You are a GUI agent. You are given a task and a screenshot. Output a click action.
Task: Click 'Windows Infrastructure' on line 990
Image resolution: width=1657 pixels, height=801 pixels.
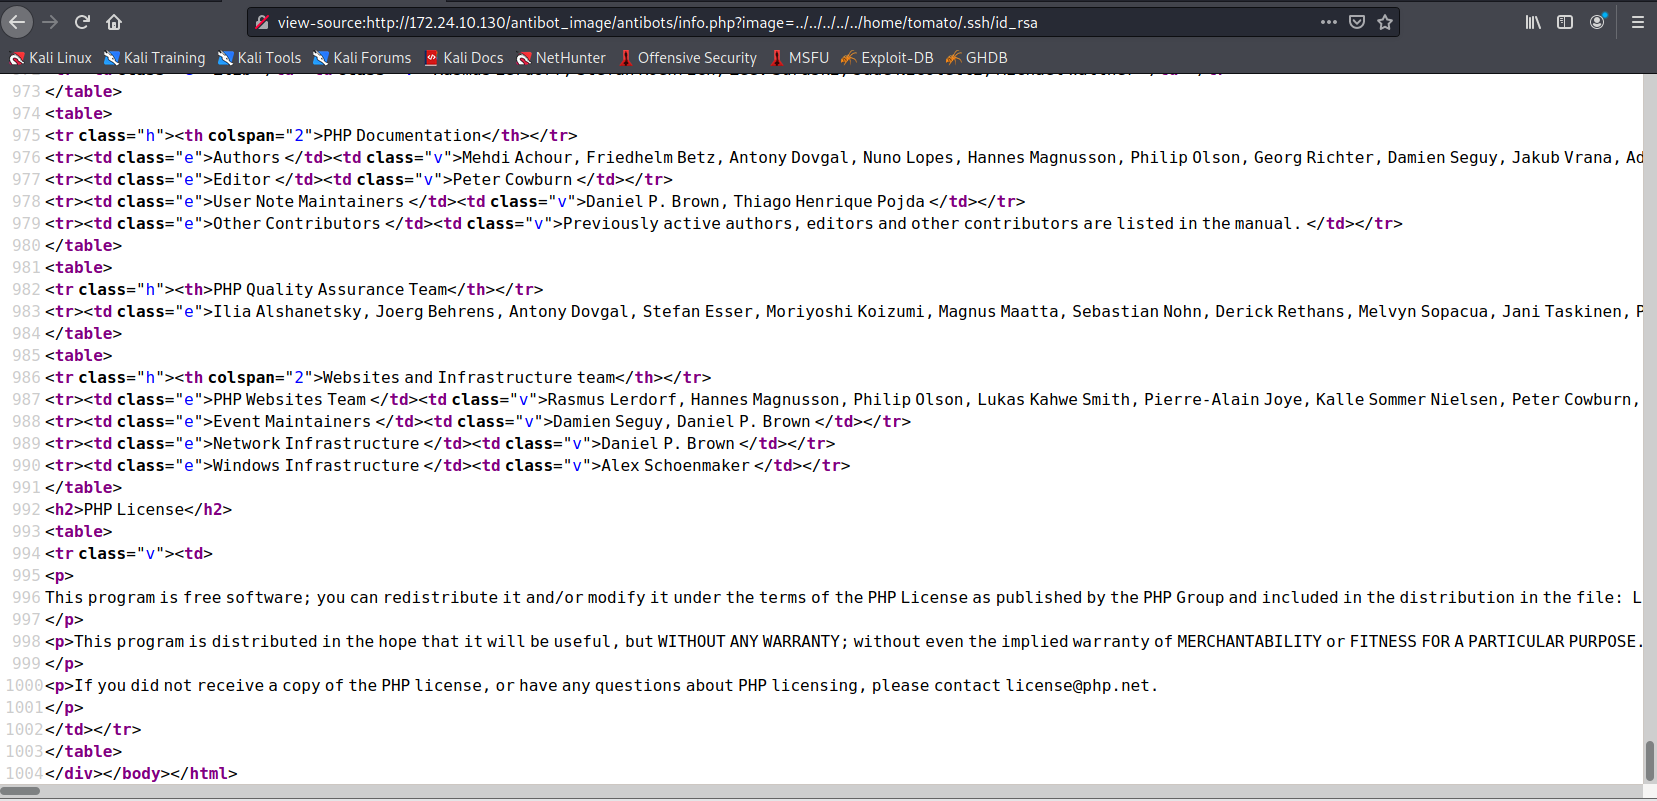pyautogui.click(x=316, y=465)
